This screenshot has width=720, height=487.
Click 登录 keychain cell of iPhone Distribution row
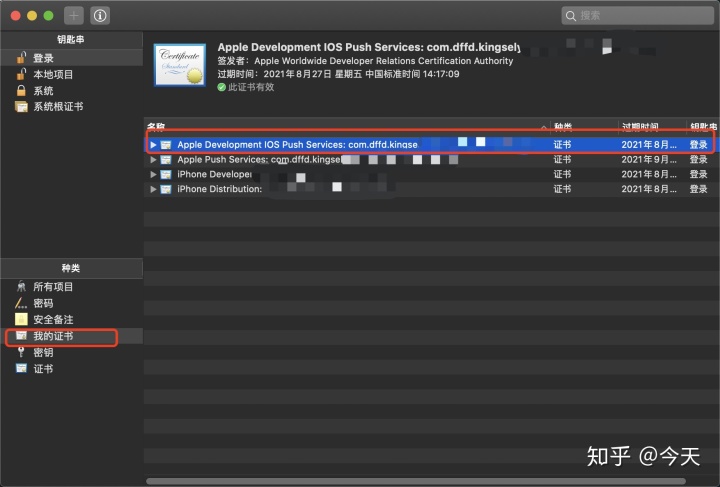click(x=698, y=189)
